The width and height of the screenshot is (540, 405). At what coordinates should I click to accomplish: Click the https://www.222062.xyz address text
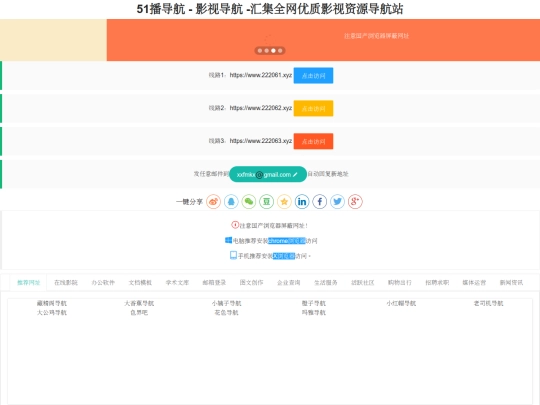click(x=261, y=108)
